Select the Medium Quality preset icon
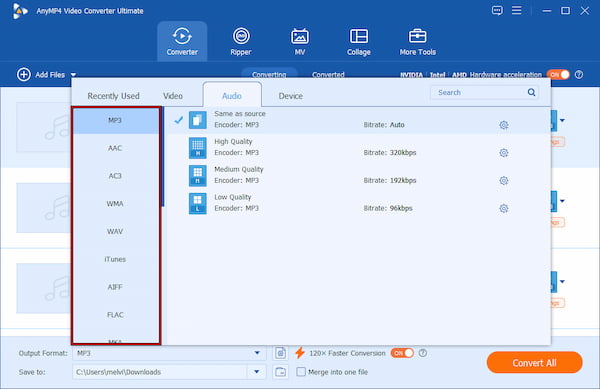The height and width of the screenshot is (389, 600). click(x=197, y=176)
